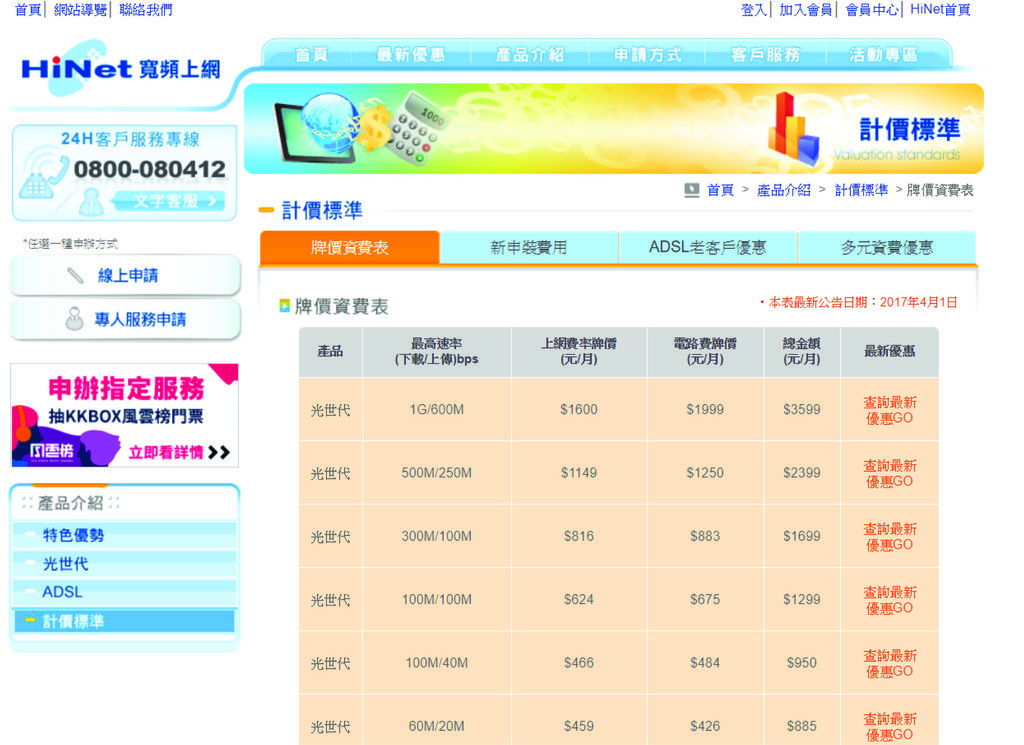Go to 產品介紹 in the breadcrumb
The image size is (1024, 745).
[x=783, y=190]
